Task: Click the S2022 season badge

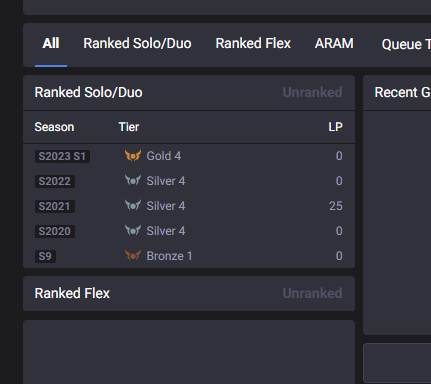Action: 55,181
